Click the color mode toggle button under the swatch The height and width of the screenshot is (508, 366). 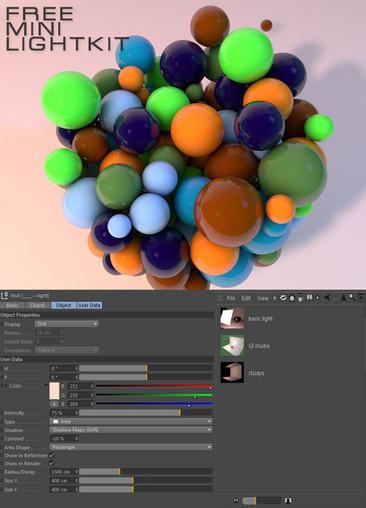click(54, 404)
